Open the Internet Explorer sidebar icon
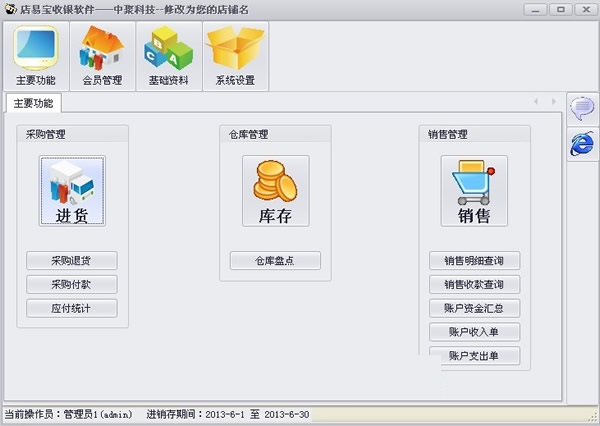Screen dimensions: 600x426 [x=582, y=144]
